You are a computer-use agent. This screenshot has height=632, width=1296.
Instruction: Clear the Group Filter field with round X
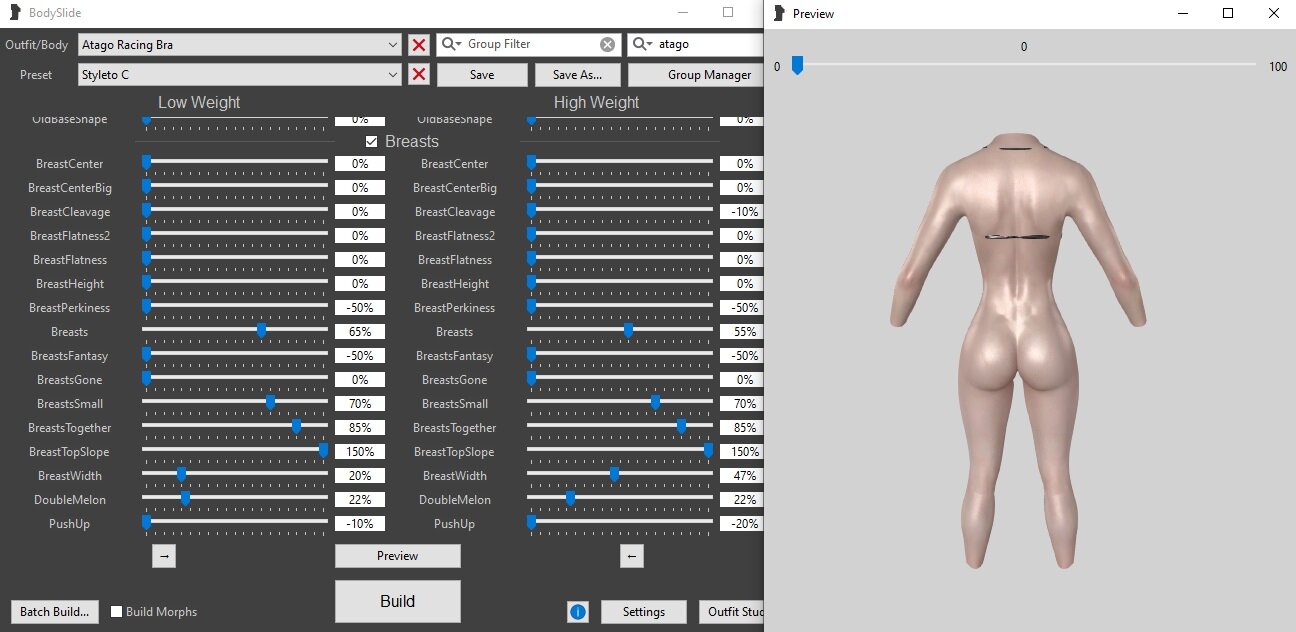coord(607,45)
